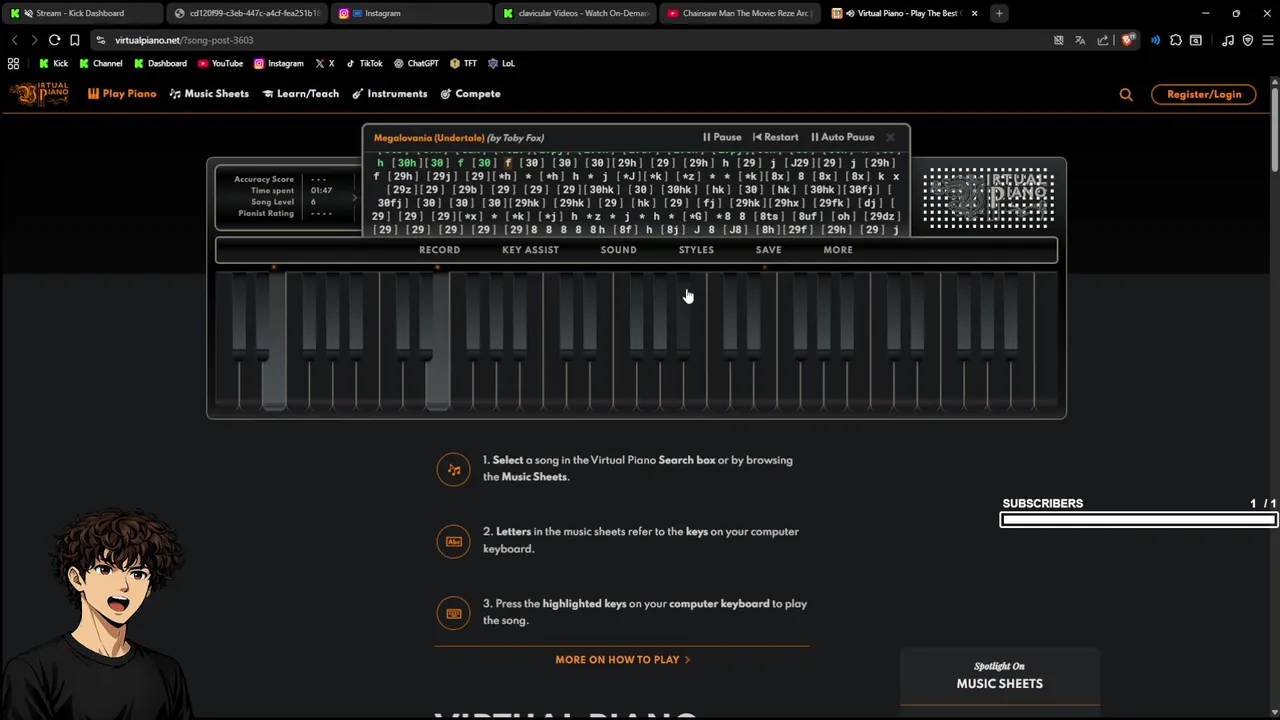This screenshot has height=720, width=1280.
Task: Switch to Stream - Kick Dashboard tab
Action: (82, 13)
